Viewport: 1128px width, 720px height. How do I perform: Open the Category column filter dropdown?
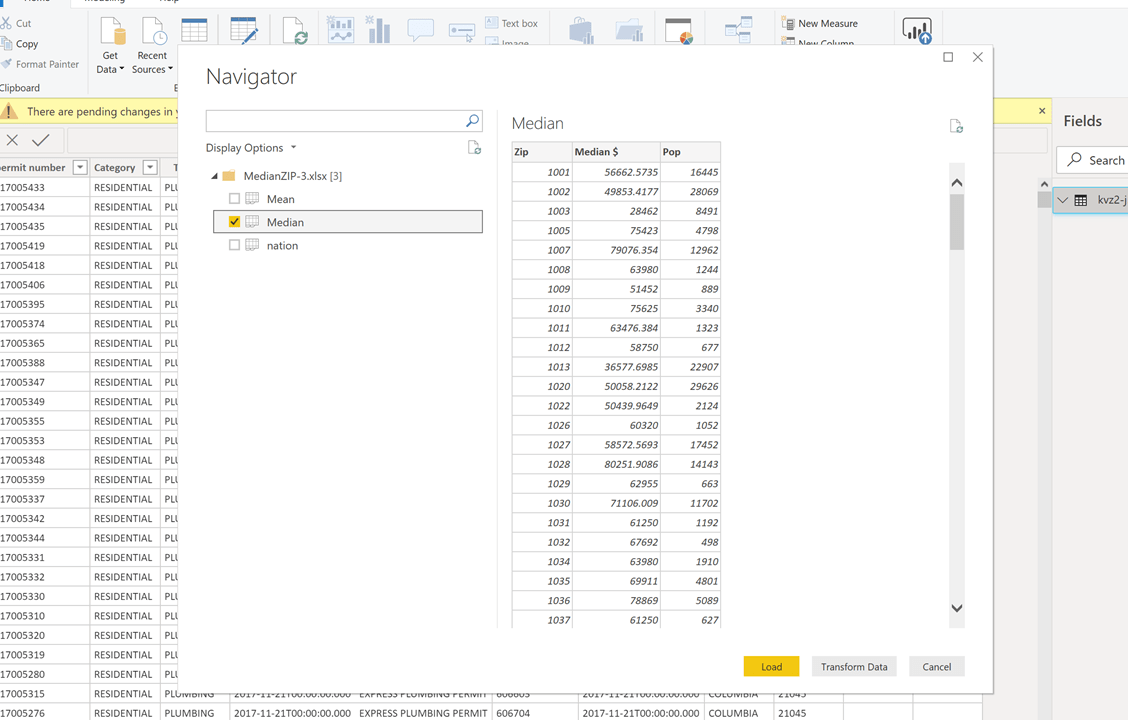[x=150, y=168]
